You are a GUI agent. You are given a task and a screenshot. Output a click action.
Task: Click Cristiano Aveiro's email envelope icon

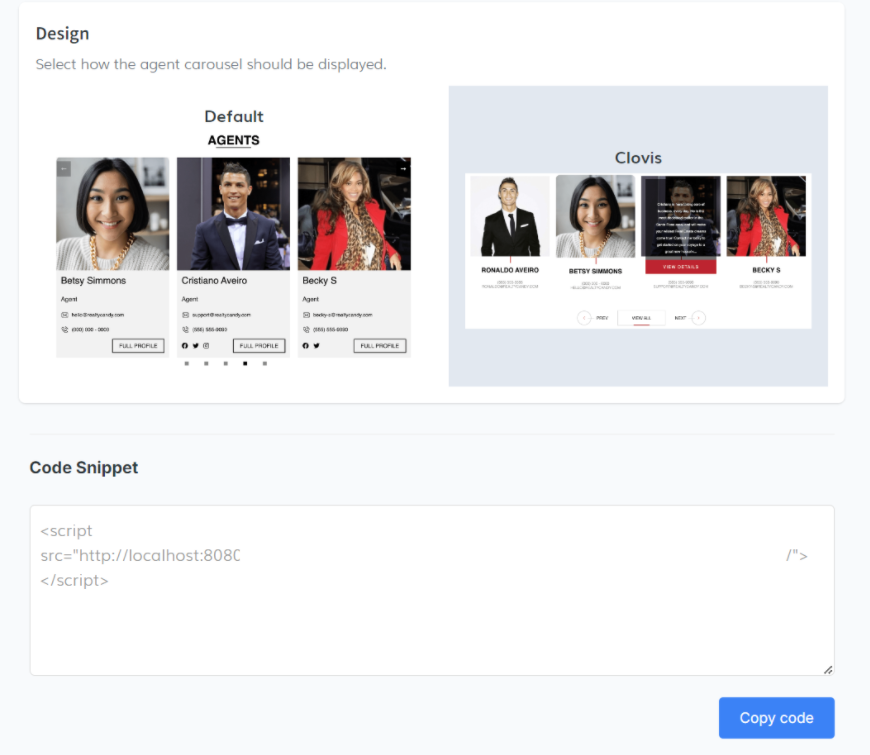coord(185,315)
